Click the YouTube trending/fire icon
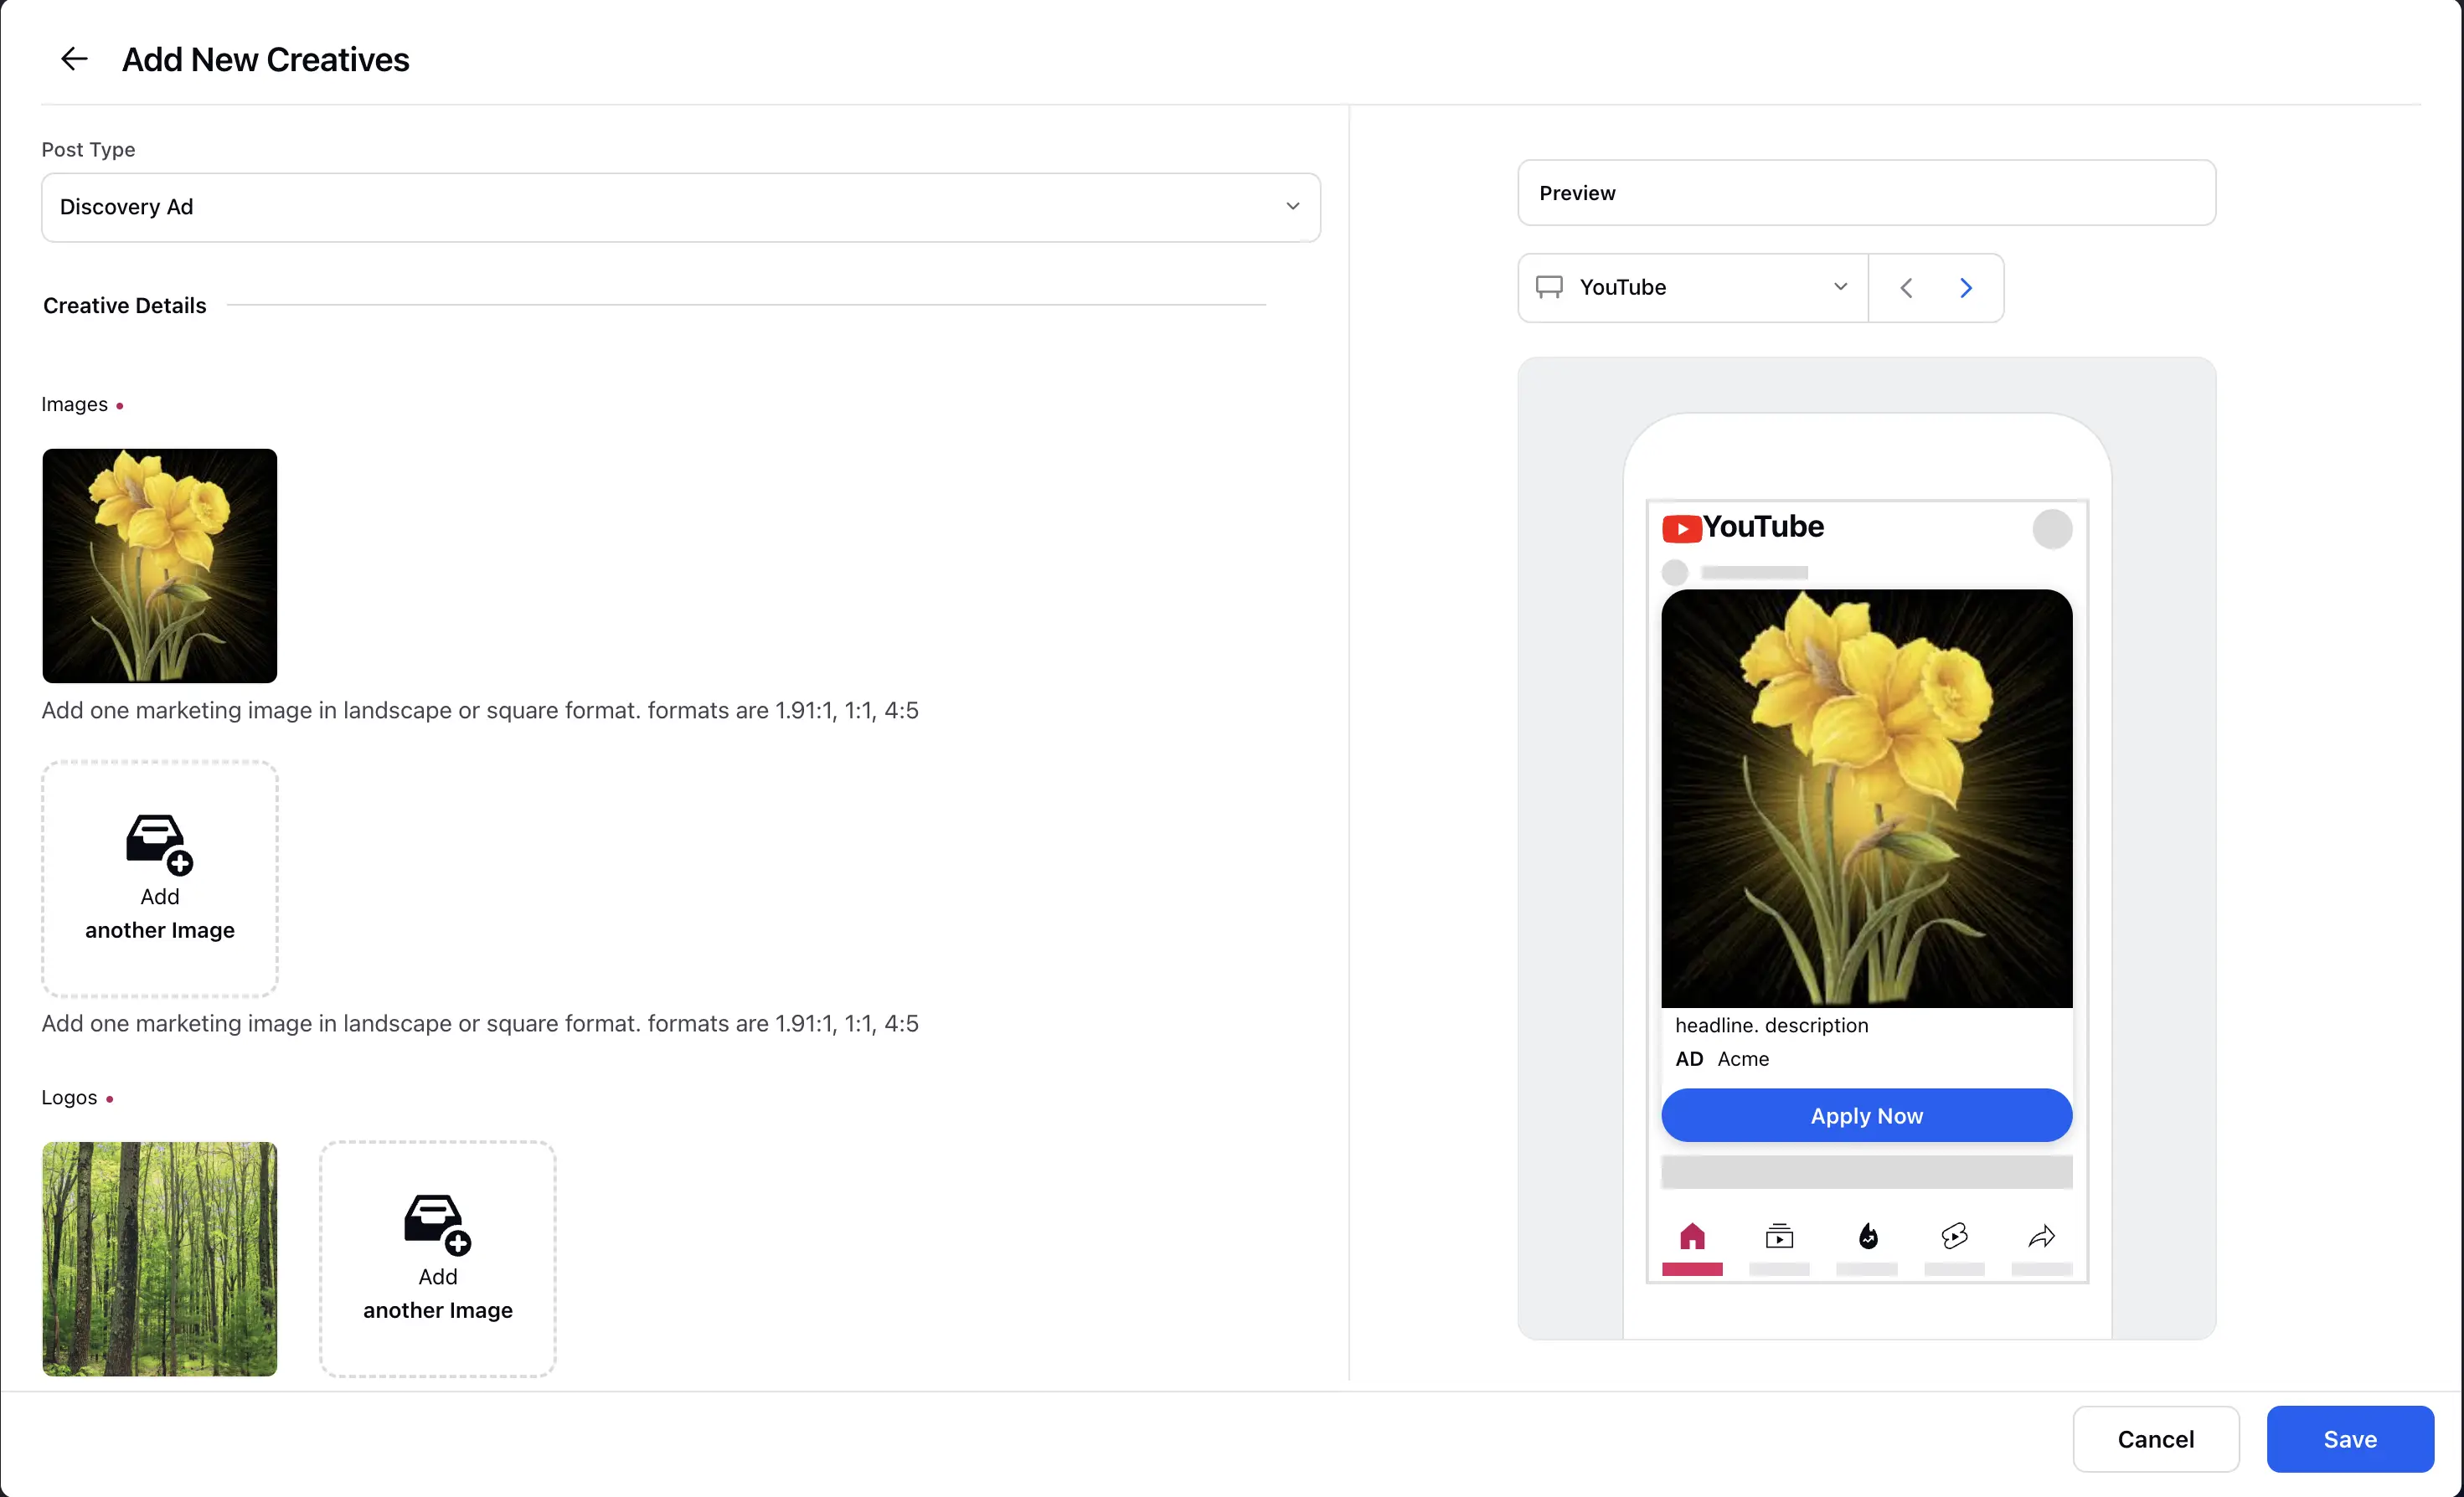2464x1497 pixels. pos(1868,1235)
